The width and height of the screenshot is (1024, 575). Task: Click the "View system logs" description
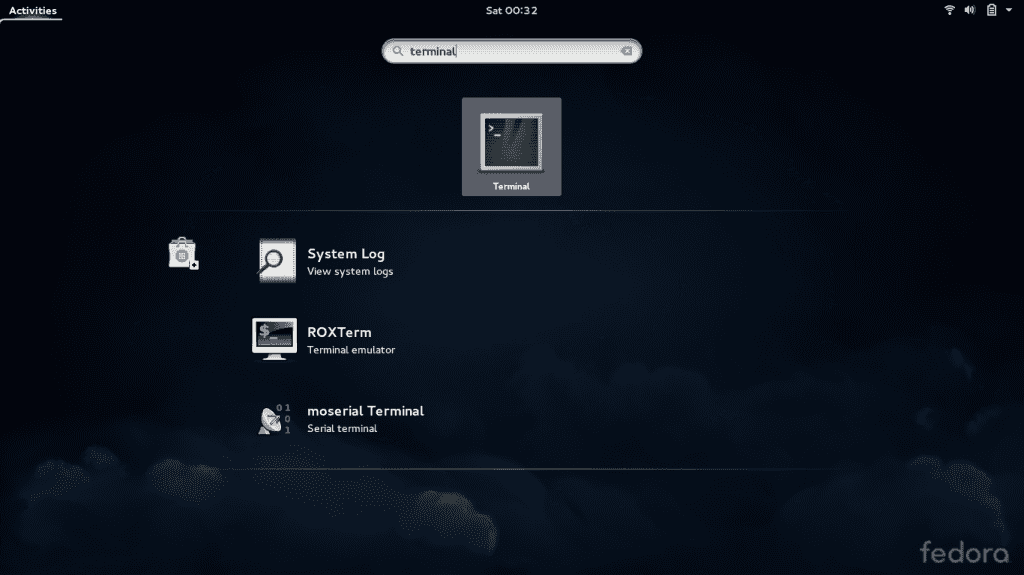pyautogui.click(x=350, y=272)
